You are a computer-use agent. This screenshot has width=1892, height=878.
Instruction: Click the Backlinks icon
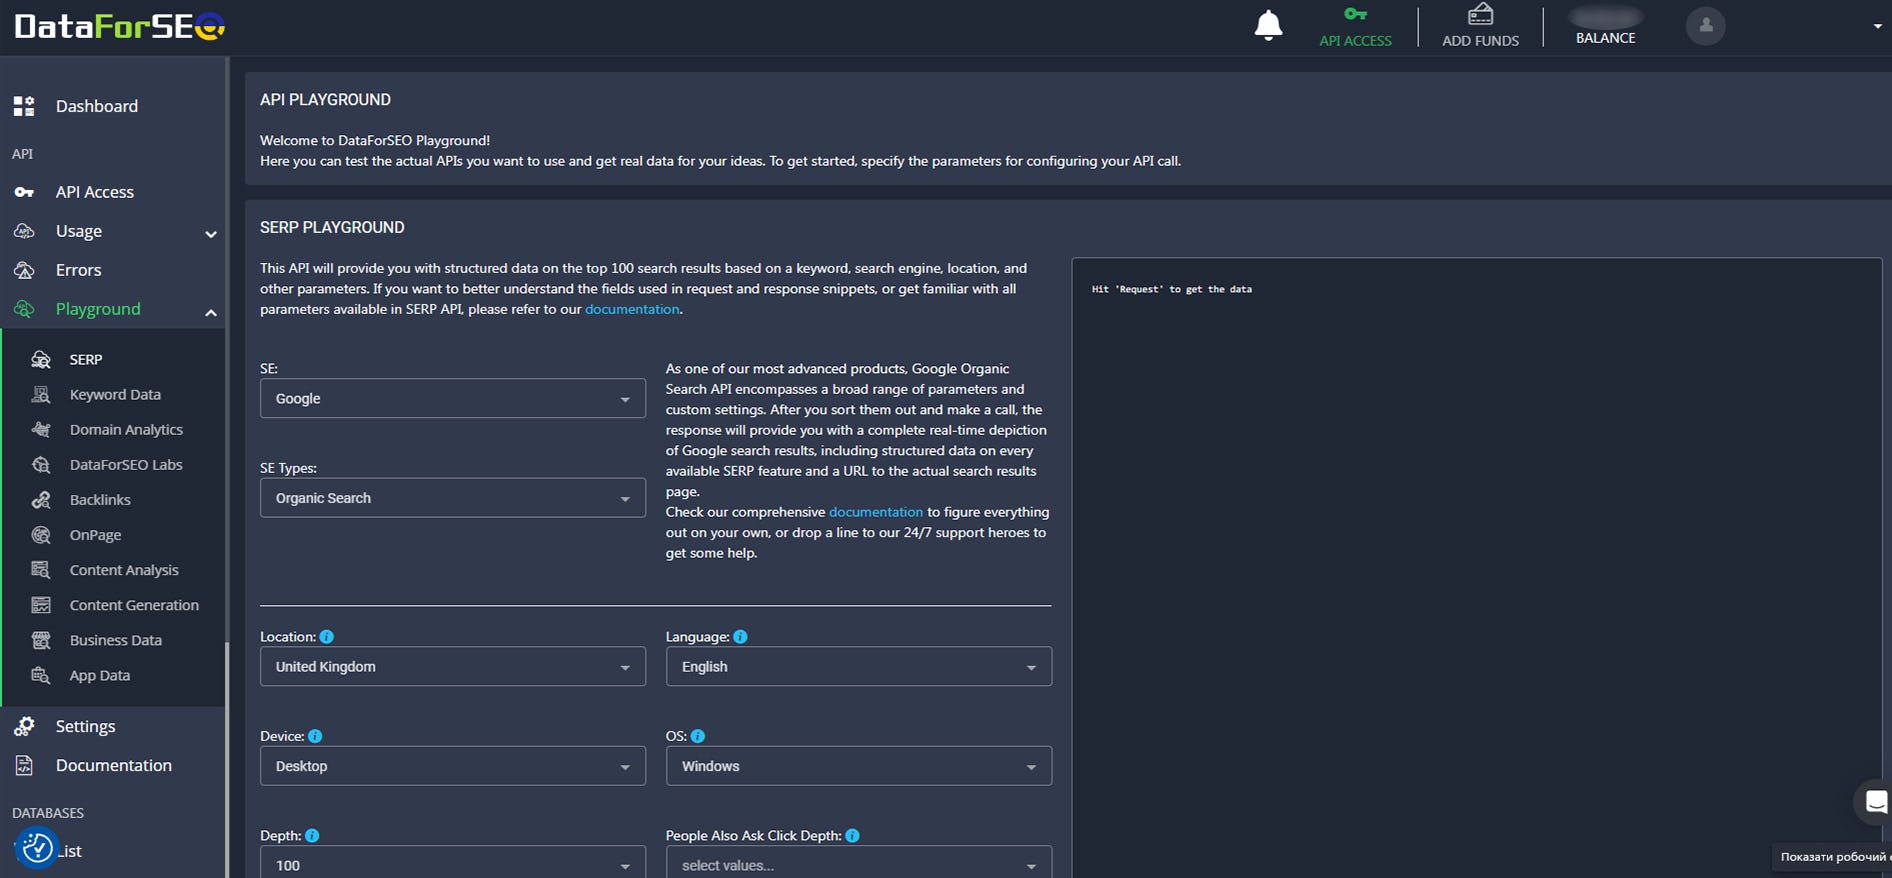(41, 499)
